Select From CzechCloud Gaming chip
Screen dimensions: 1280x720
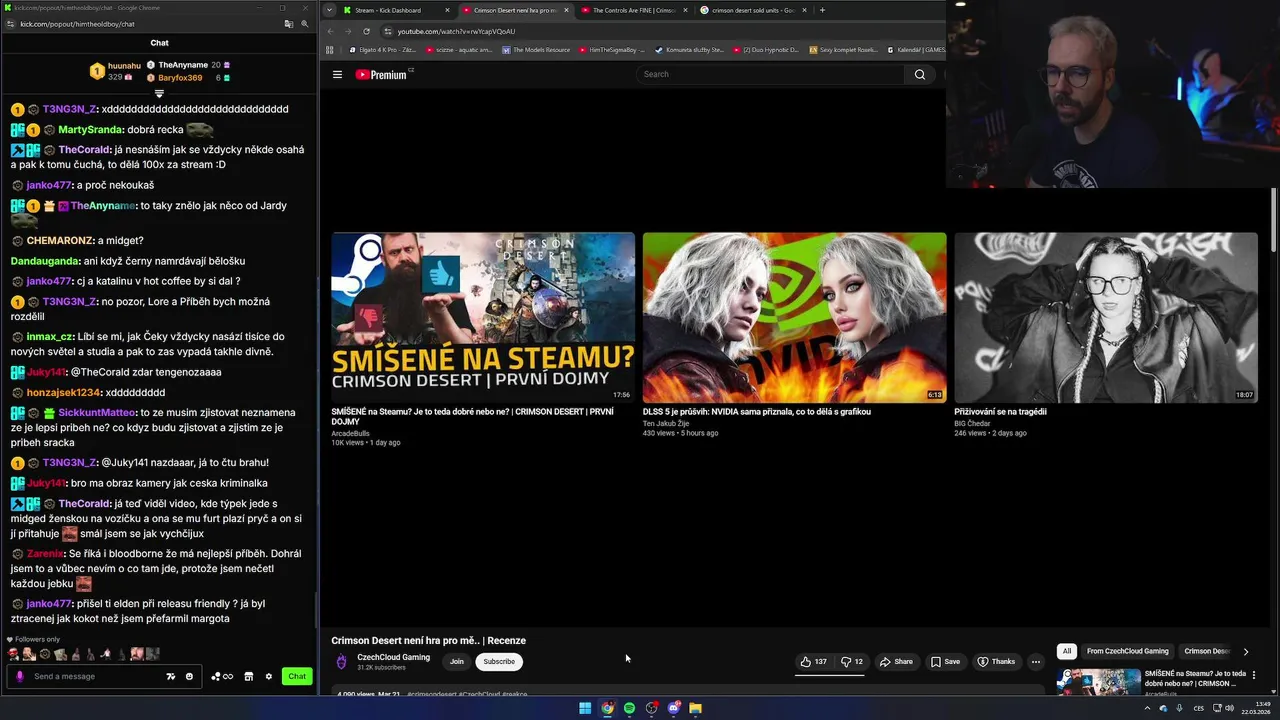1127,651
